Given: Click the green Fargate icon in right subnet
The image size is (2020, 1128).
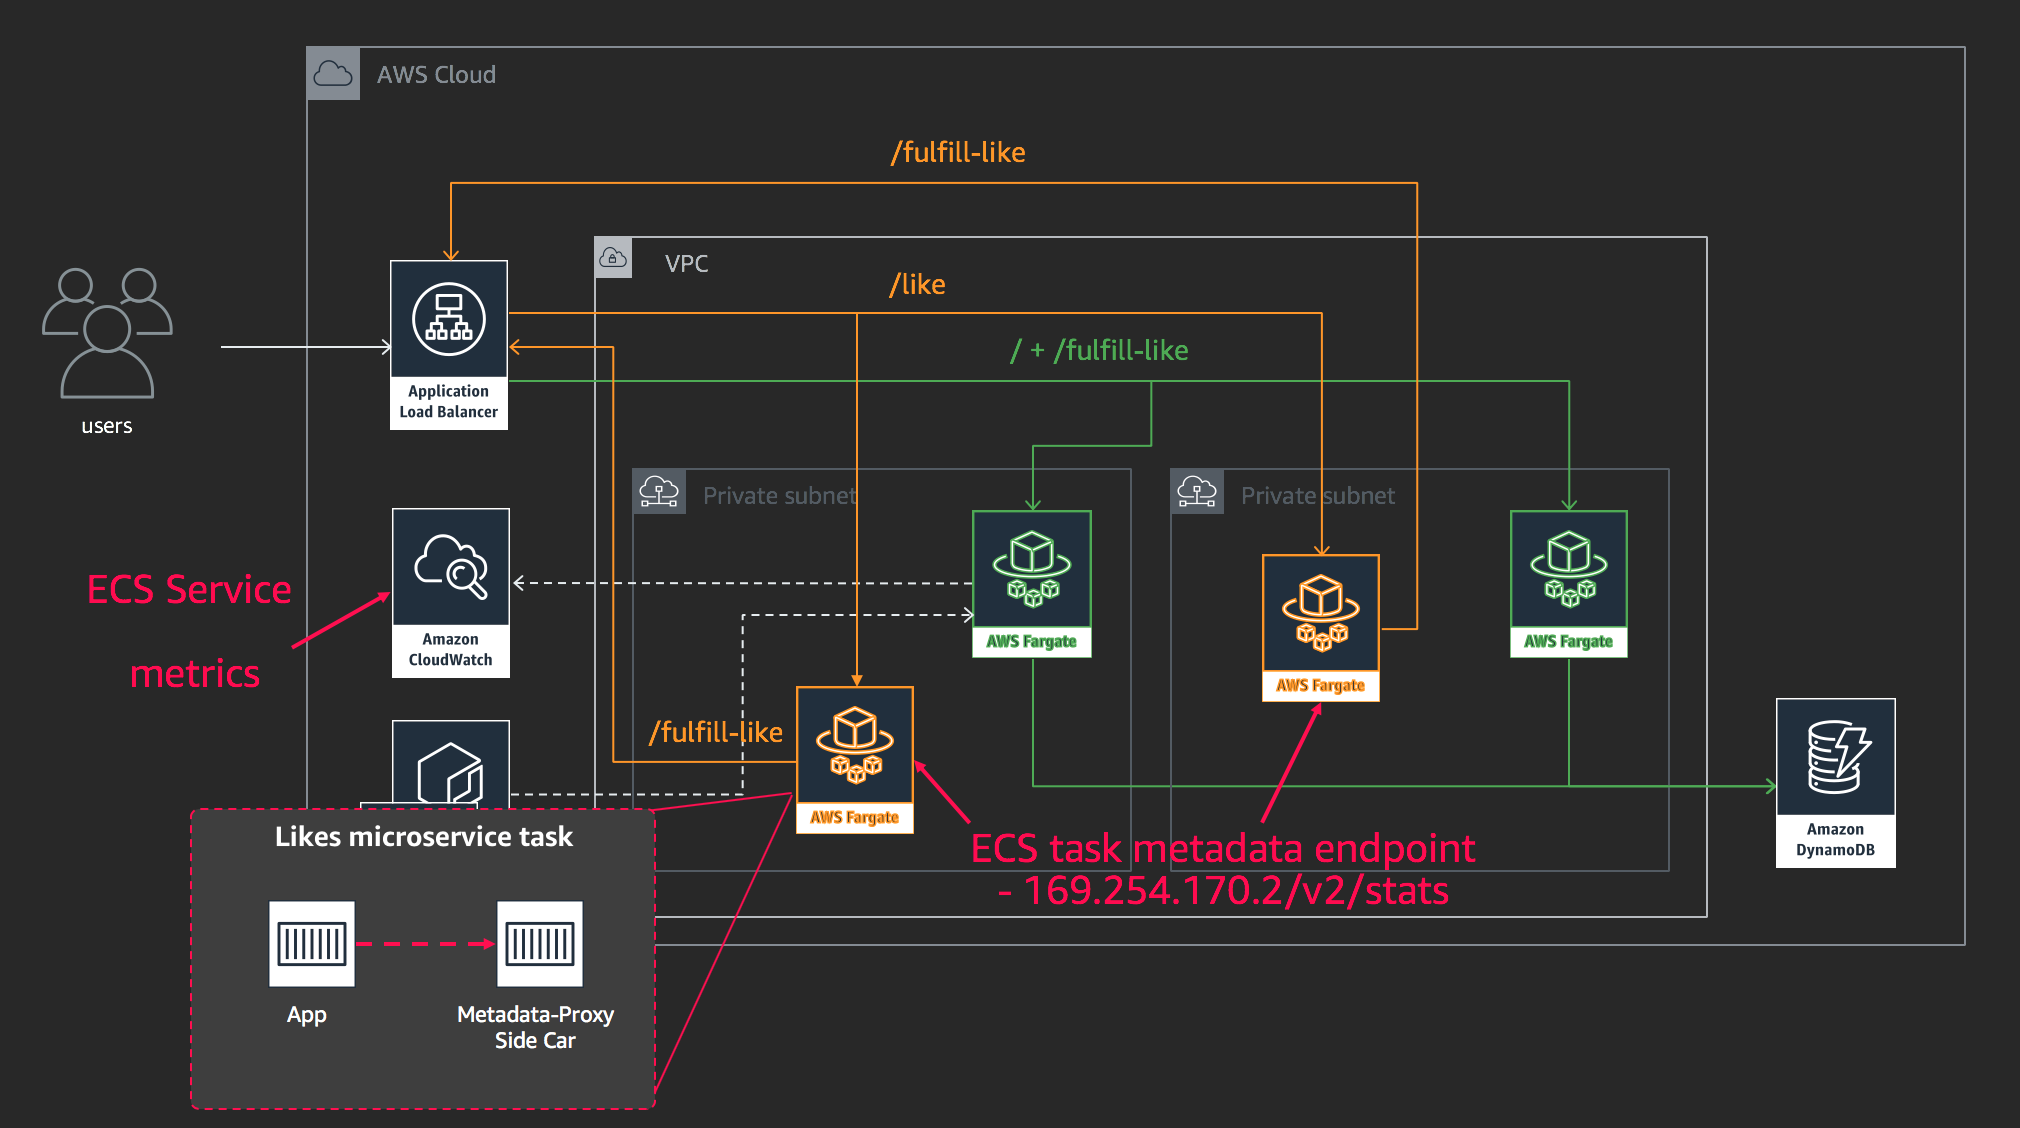Looking at the screenshot, I should pos(1569,569).
